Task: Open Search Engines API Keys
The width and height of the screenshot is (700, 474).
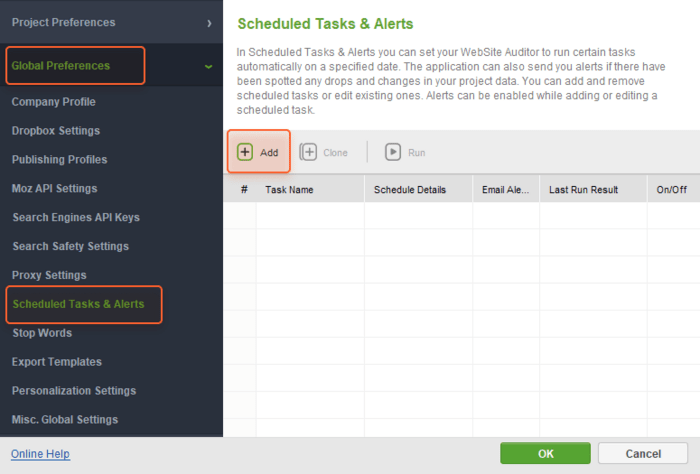Action: (x=76, y=217)
